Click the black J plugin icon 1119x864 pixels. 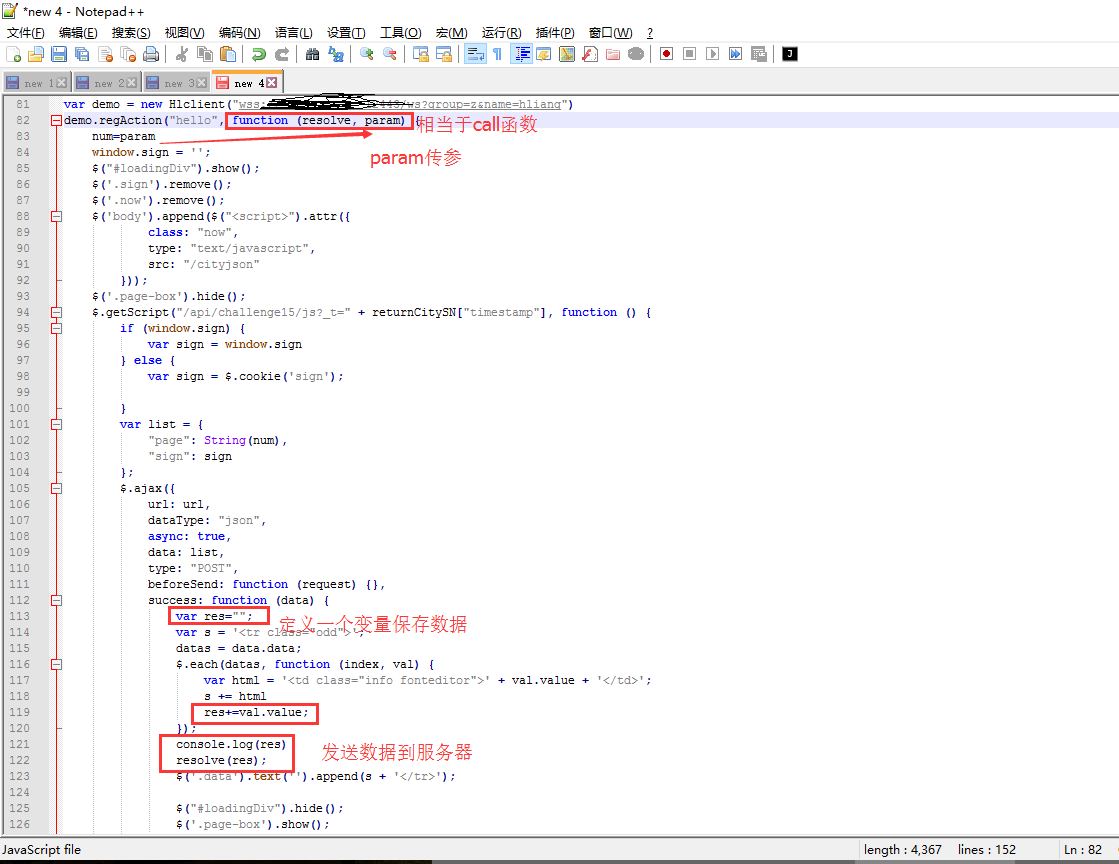point(790,54)
